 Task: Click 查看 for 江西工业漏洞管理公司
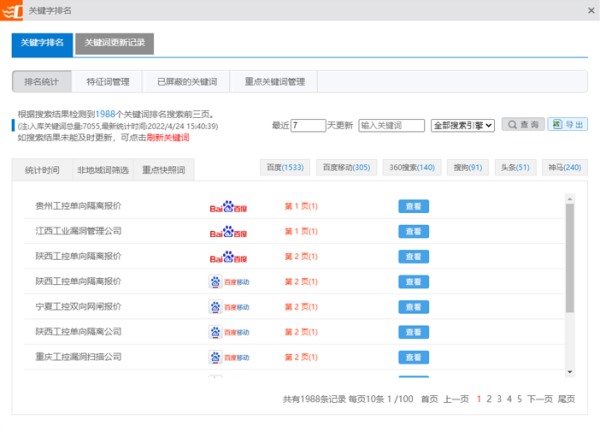coord(413,232)
